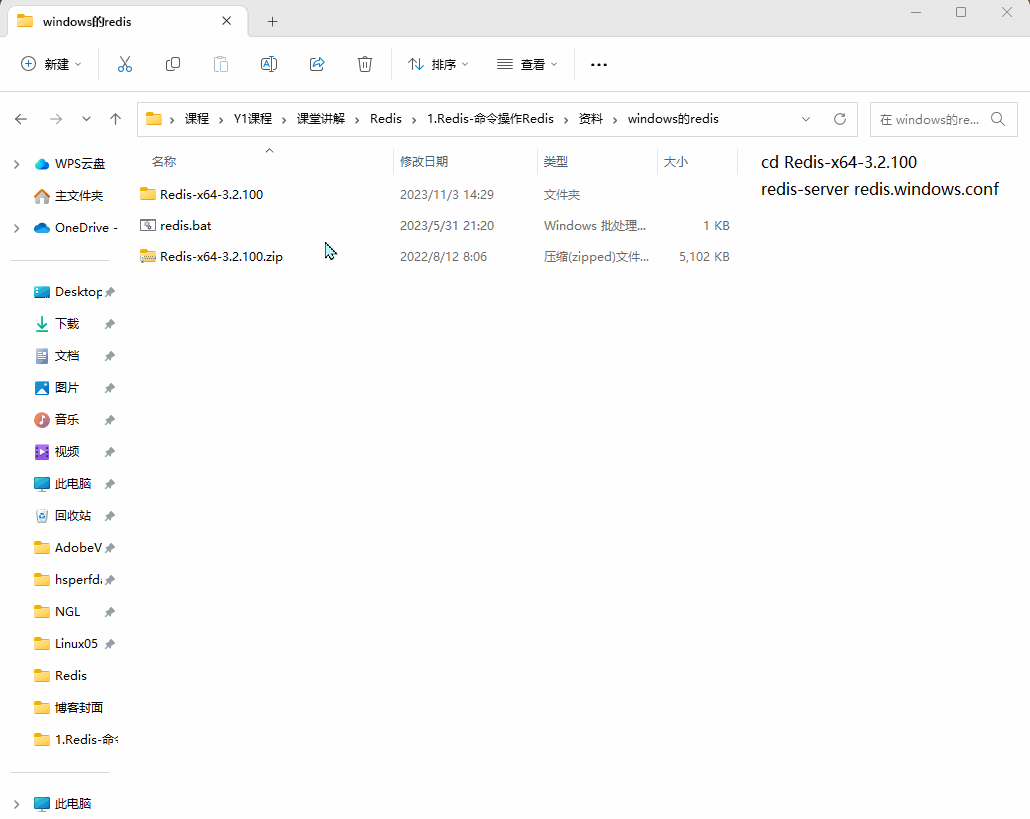The image size is (1030, 819).
Task: Sort by 名称 column header
Action: pos(164,162)
